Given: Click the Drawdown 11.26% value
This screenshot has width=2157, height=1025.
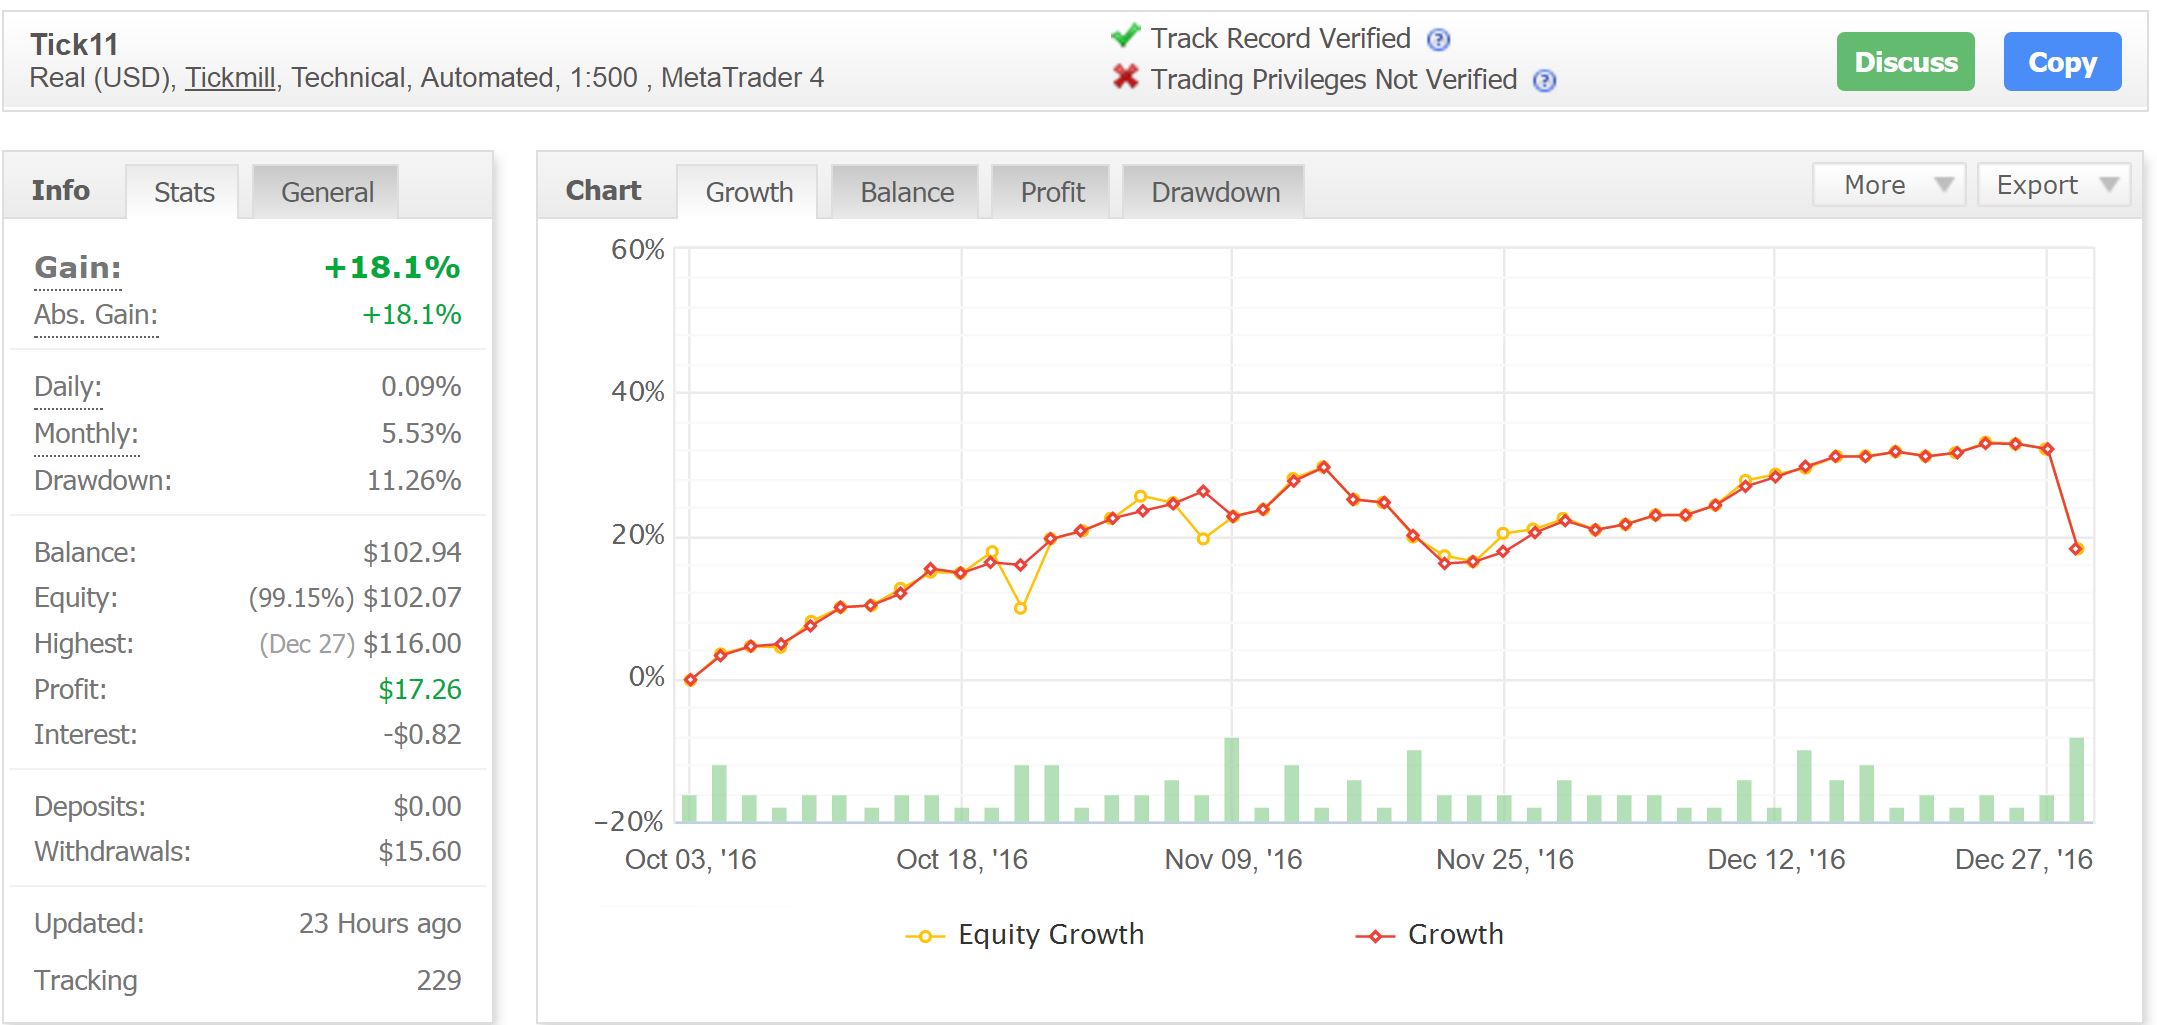Looking at the screenshot, I should (x=414, y=481).
